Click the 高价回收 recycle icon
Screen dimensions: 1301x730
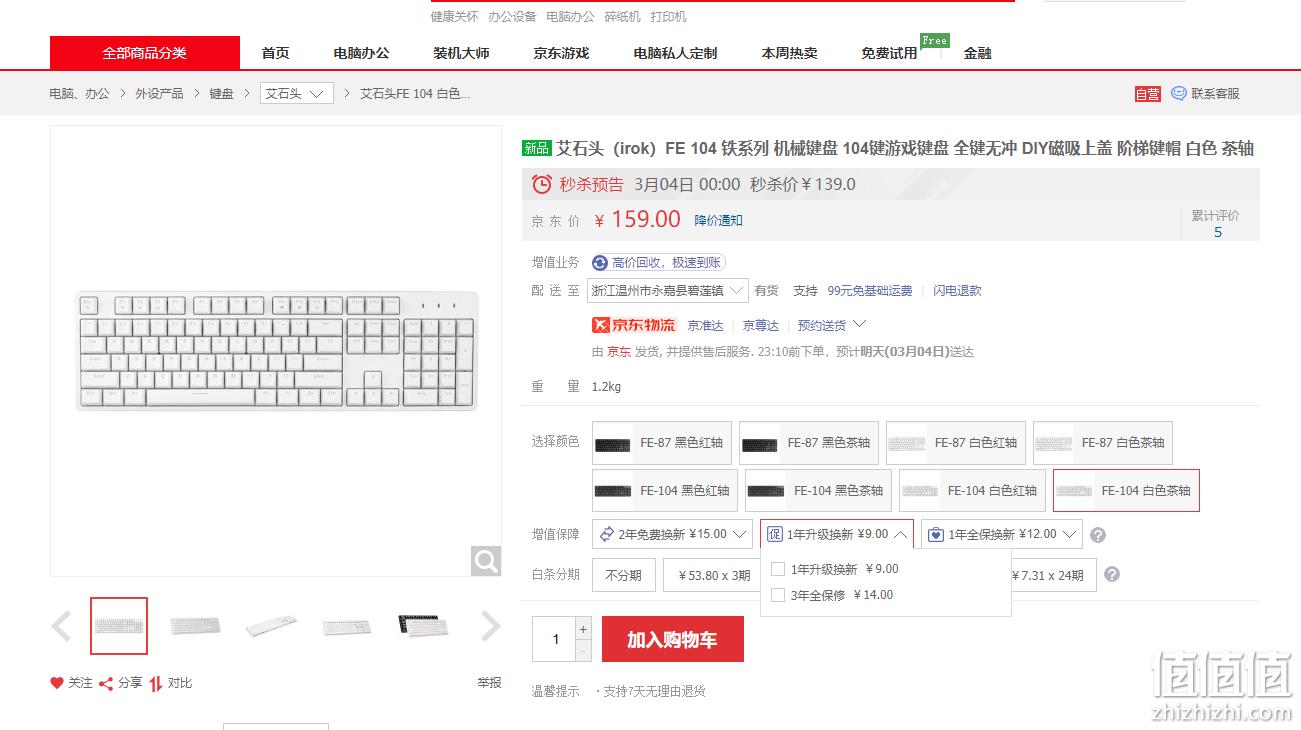pos(600,262)
